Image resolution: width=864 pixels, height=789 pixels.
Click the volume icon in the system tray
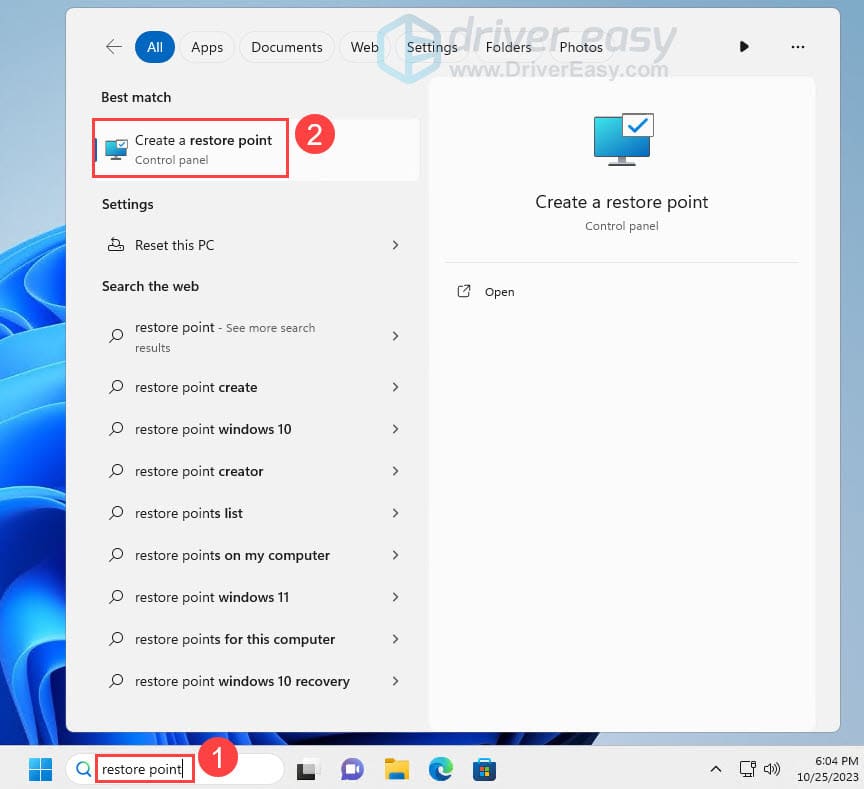[773, 769]
